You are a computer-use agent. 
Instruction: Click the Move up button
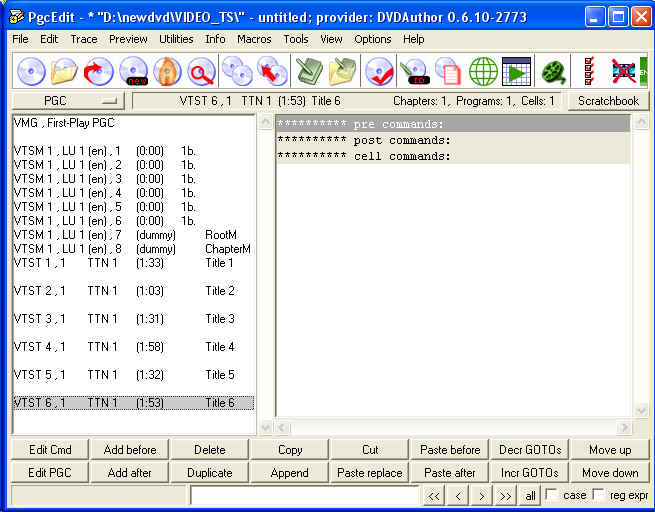tap(610, 450)
